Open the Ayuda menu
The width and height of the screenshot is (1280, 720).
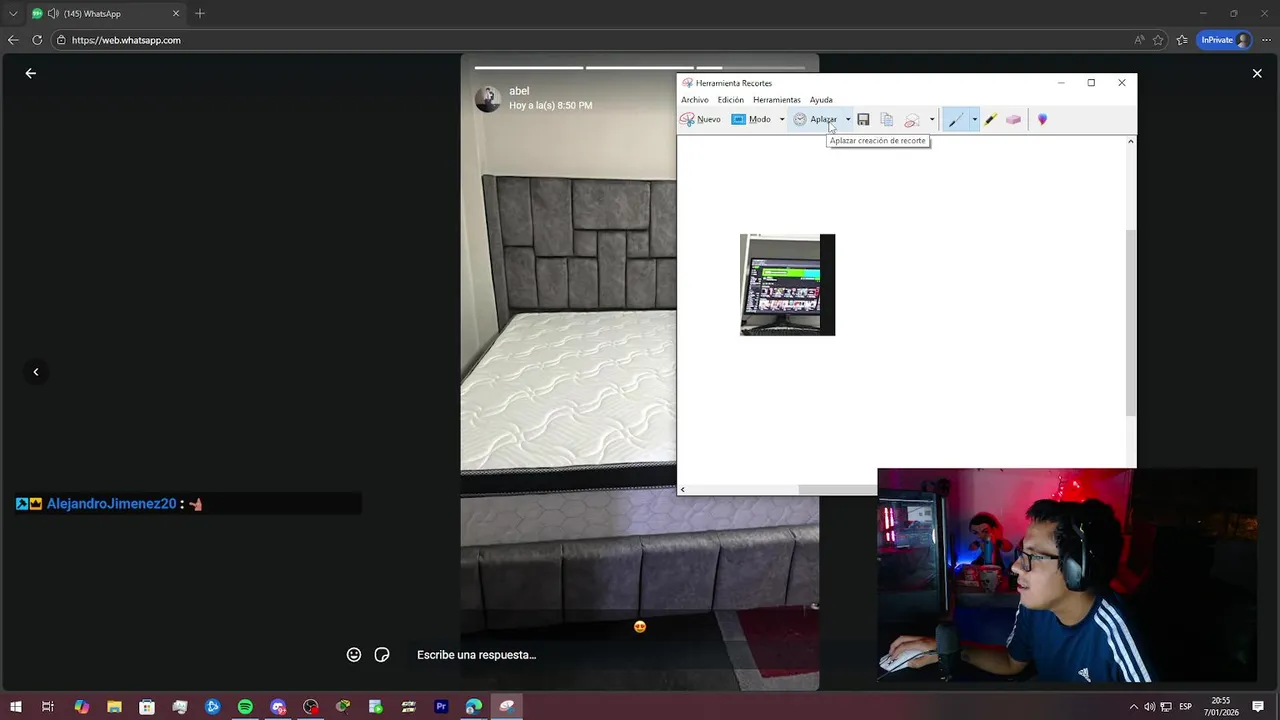[x=821, y=100]
